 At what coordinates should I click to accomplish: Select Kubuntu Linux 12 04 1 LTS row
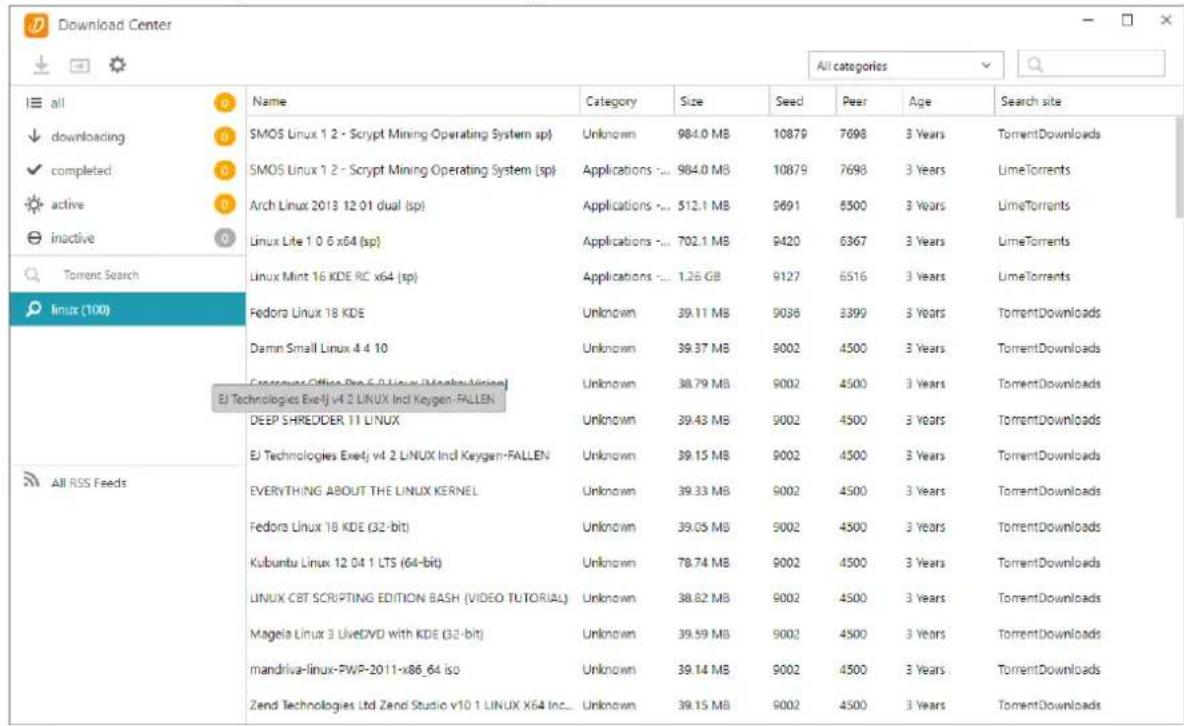710,562
